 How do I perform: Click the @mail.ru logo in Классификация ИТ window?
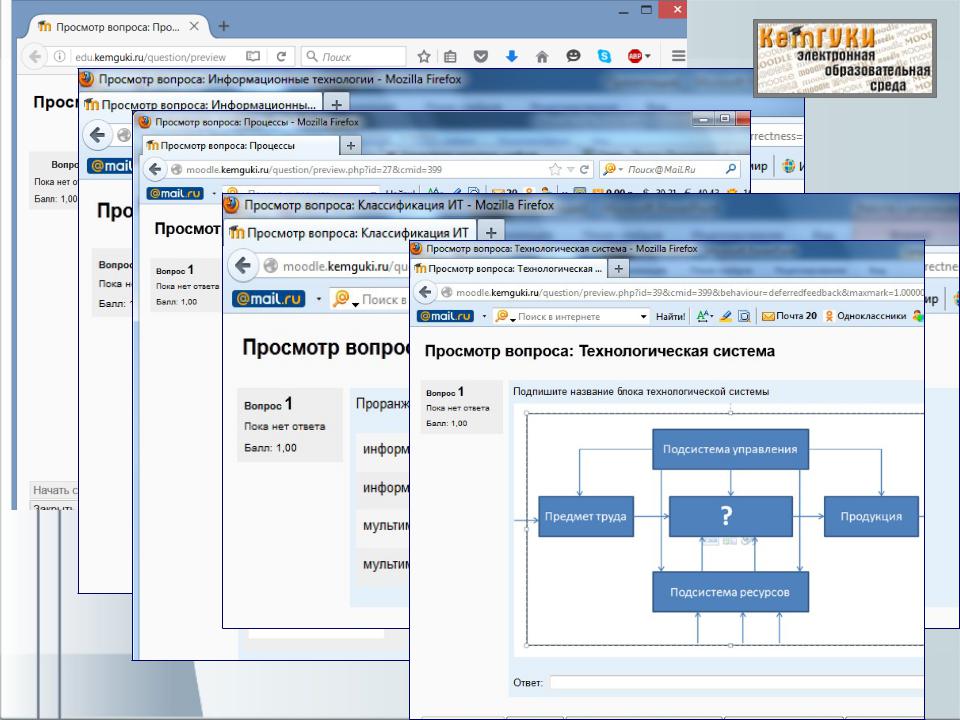pos(269,299)
